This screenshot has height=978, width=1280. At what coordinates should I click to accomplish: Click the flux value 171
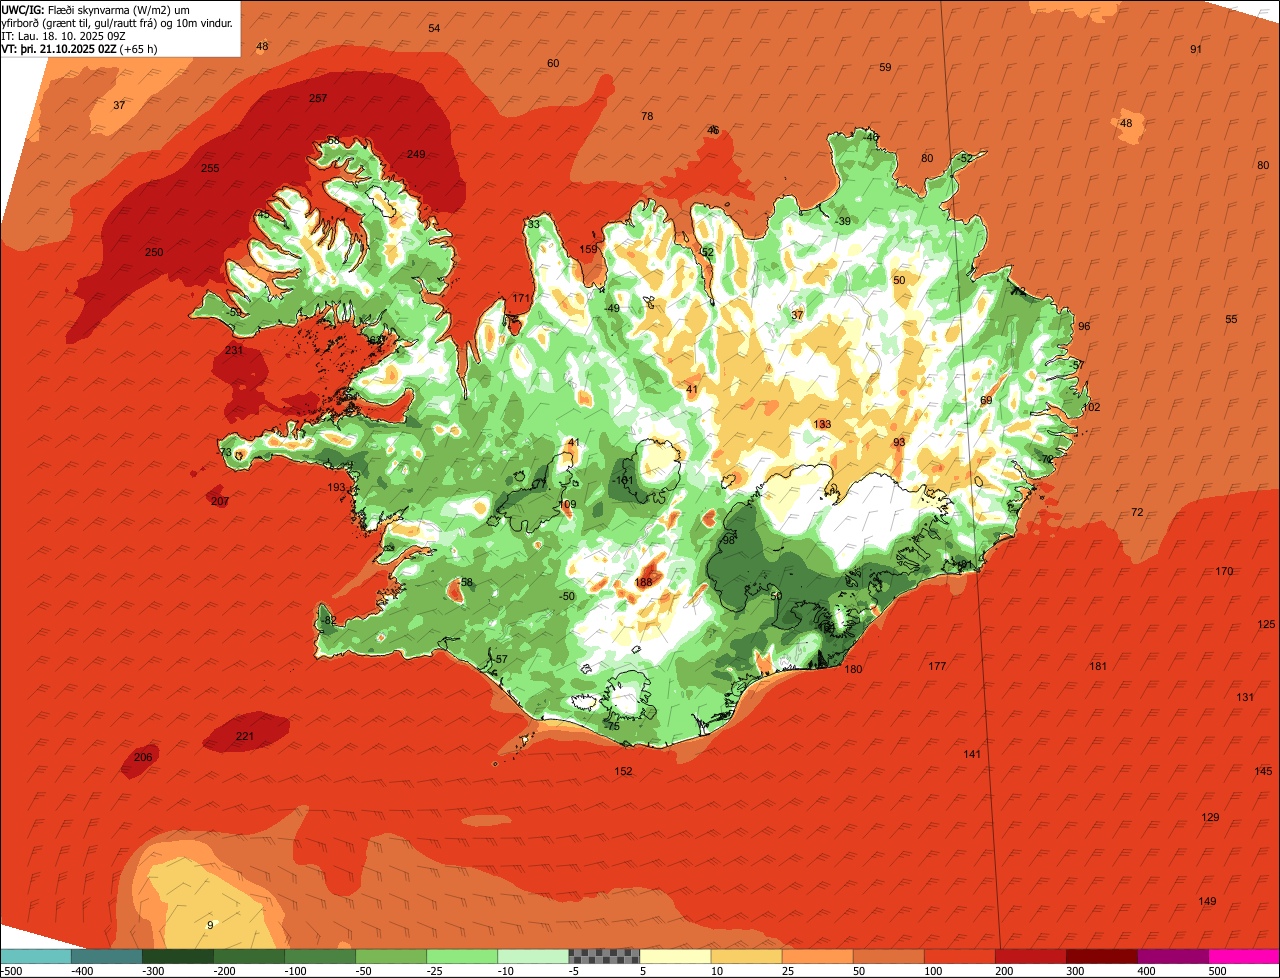tap(521, 298)
